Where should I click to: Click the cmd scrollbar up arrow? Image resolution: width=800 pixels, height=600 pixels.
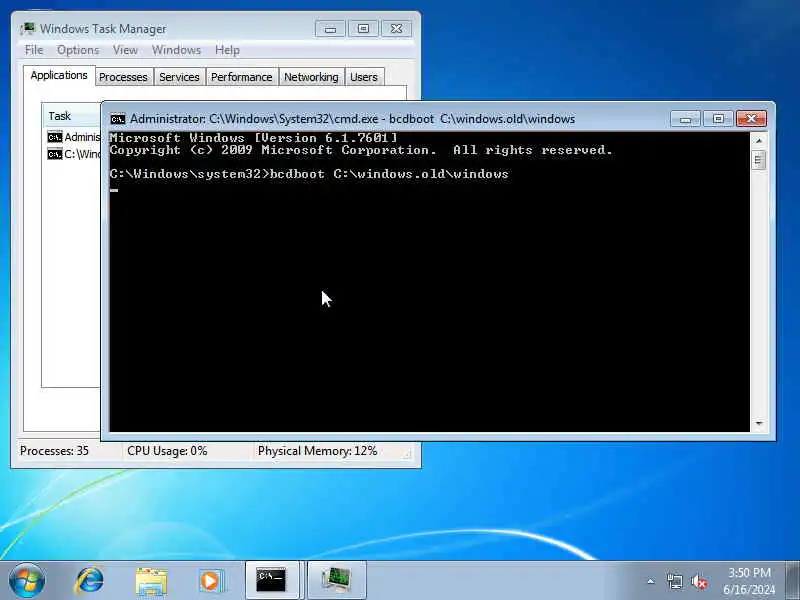tap(759, 140)
